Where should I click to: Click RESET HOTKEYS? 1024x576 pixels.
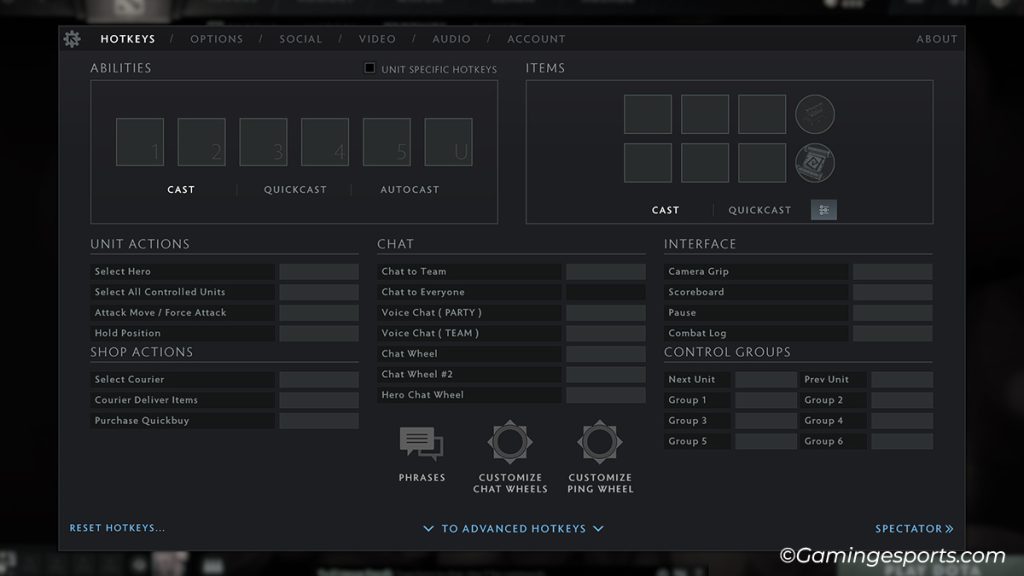pos(117,528)
